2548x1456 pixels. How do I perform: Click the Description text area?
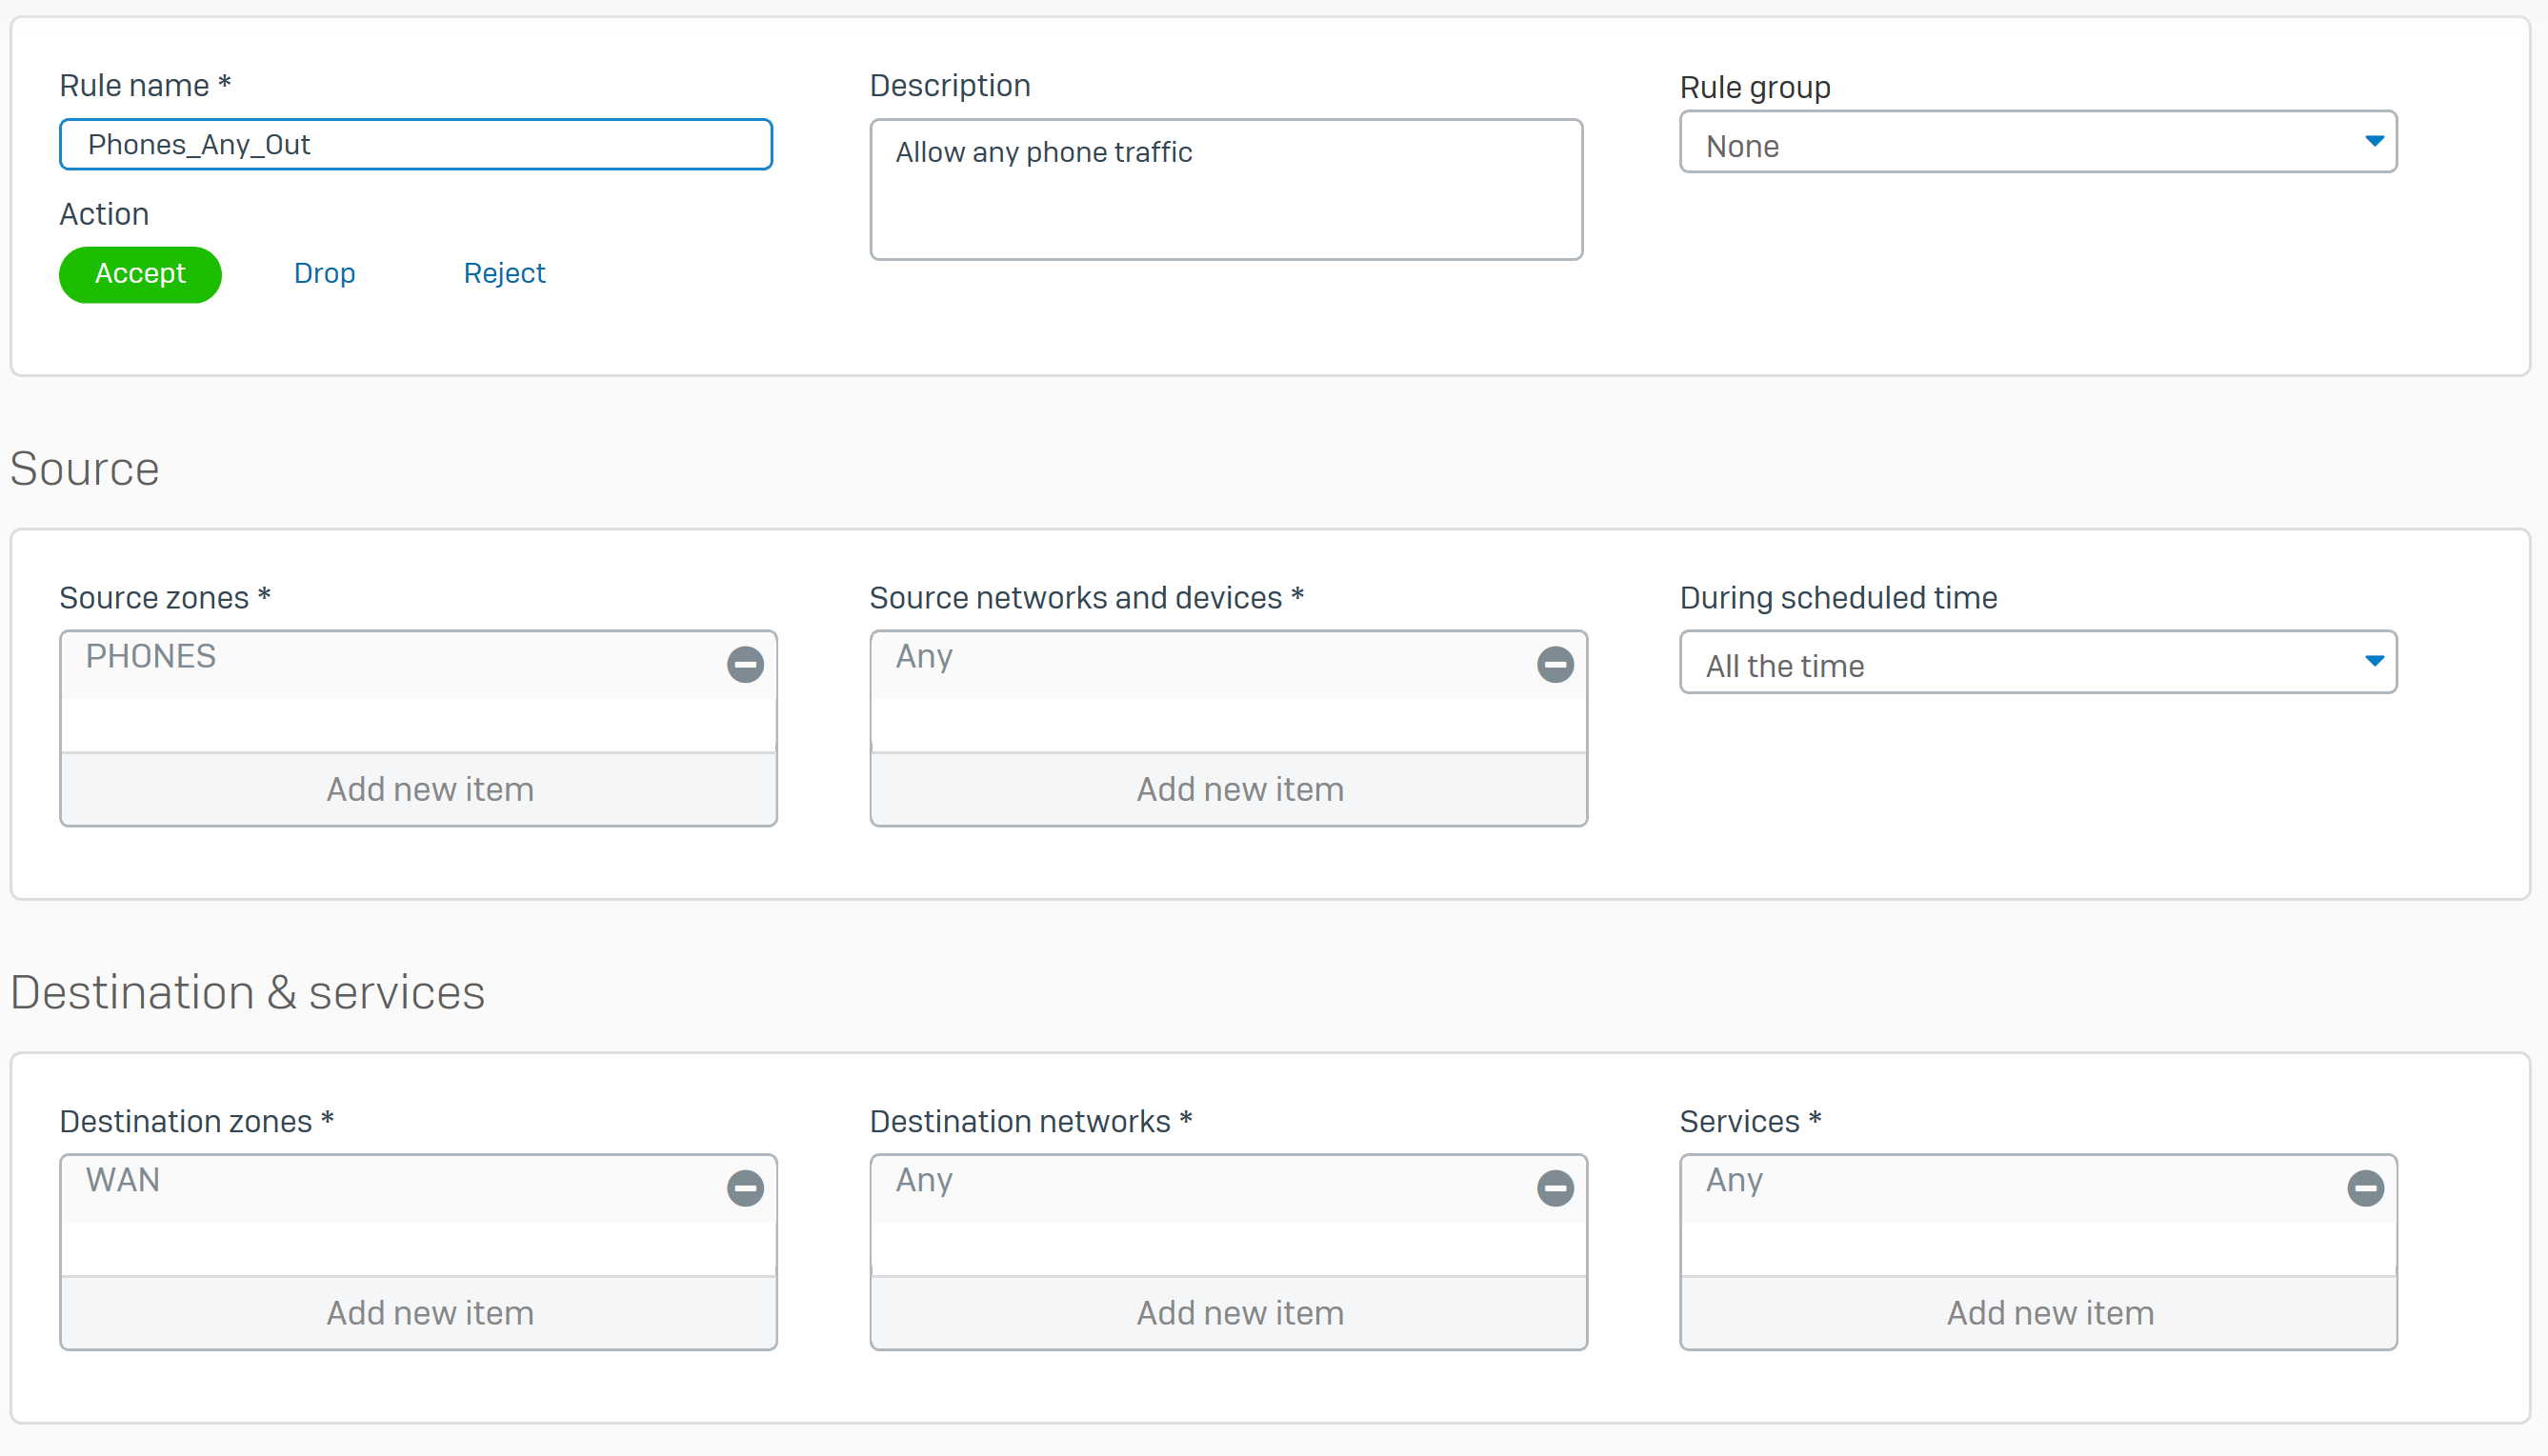pos(1226,190)
